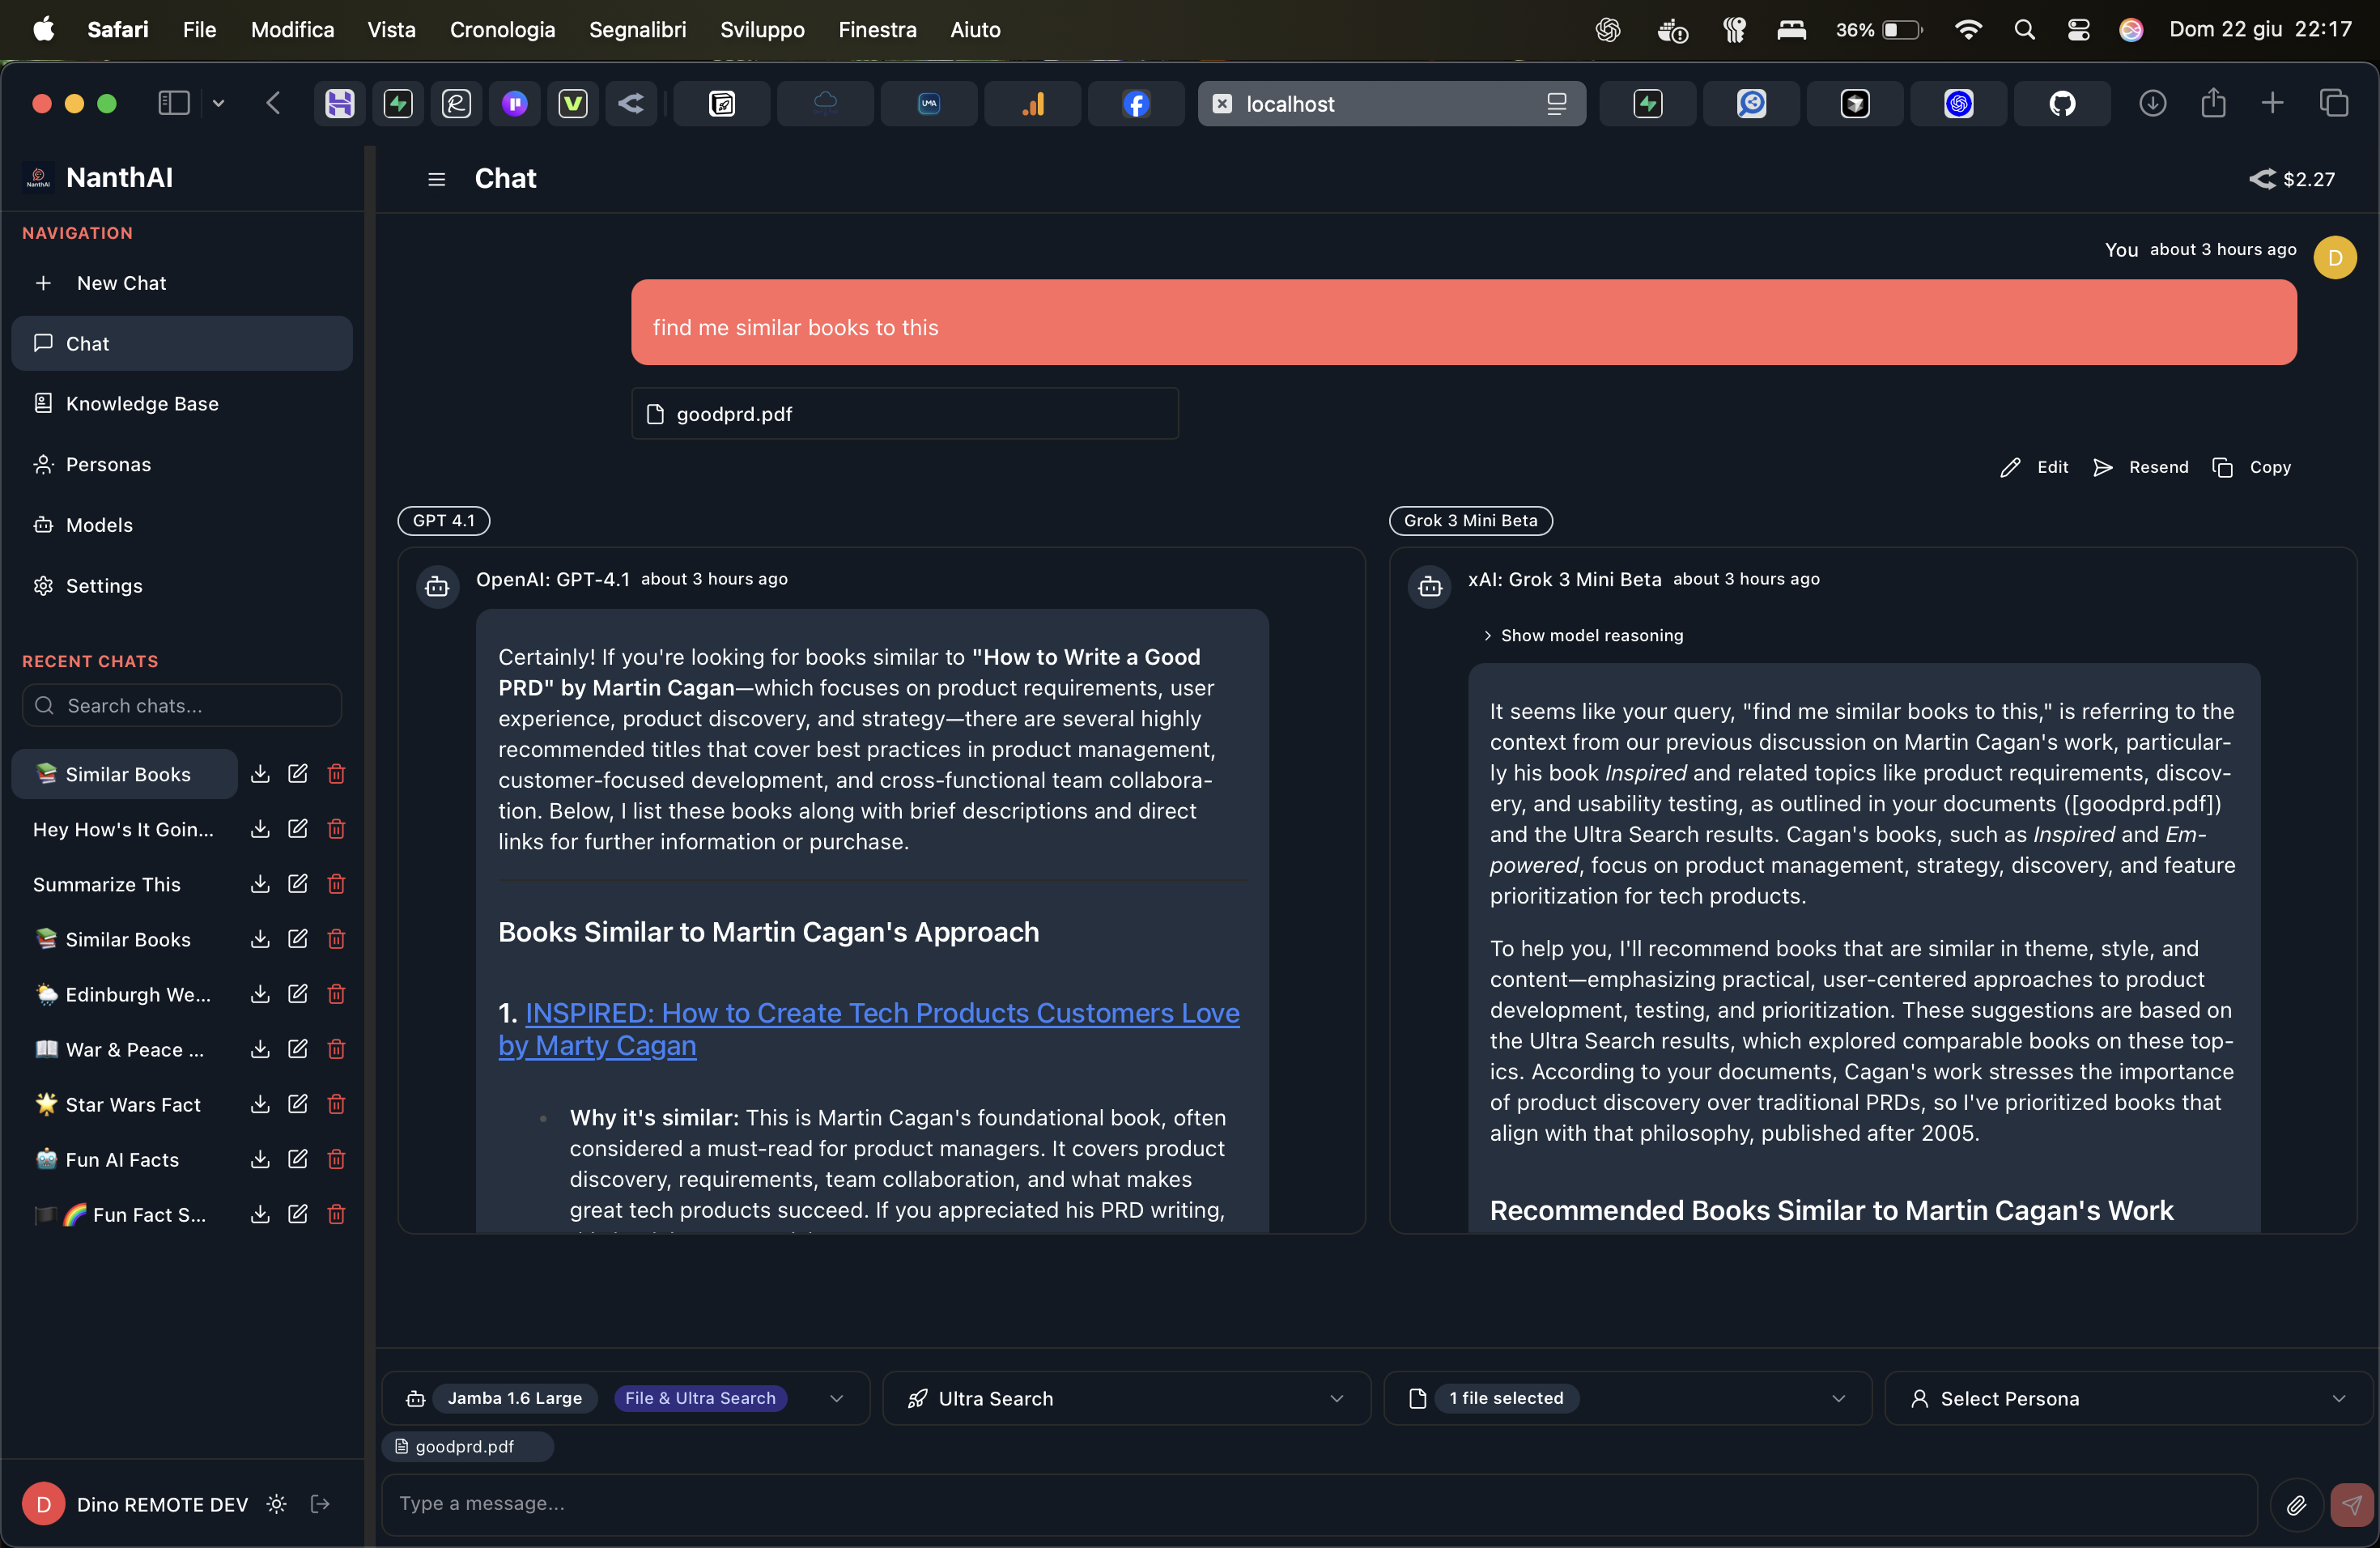Open the Facebook tab in Safari
2380x1548 pixels.
(x=1136, y=103)
